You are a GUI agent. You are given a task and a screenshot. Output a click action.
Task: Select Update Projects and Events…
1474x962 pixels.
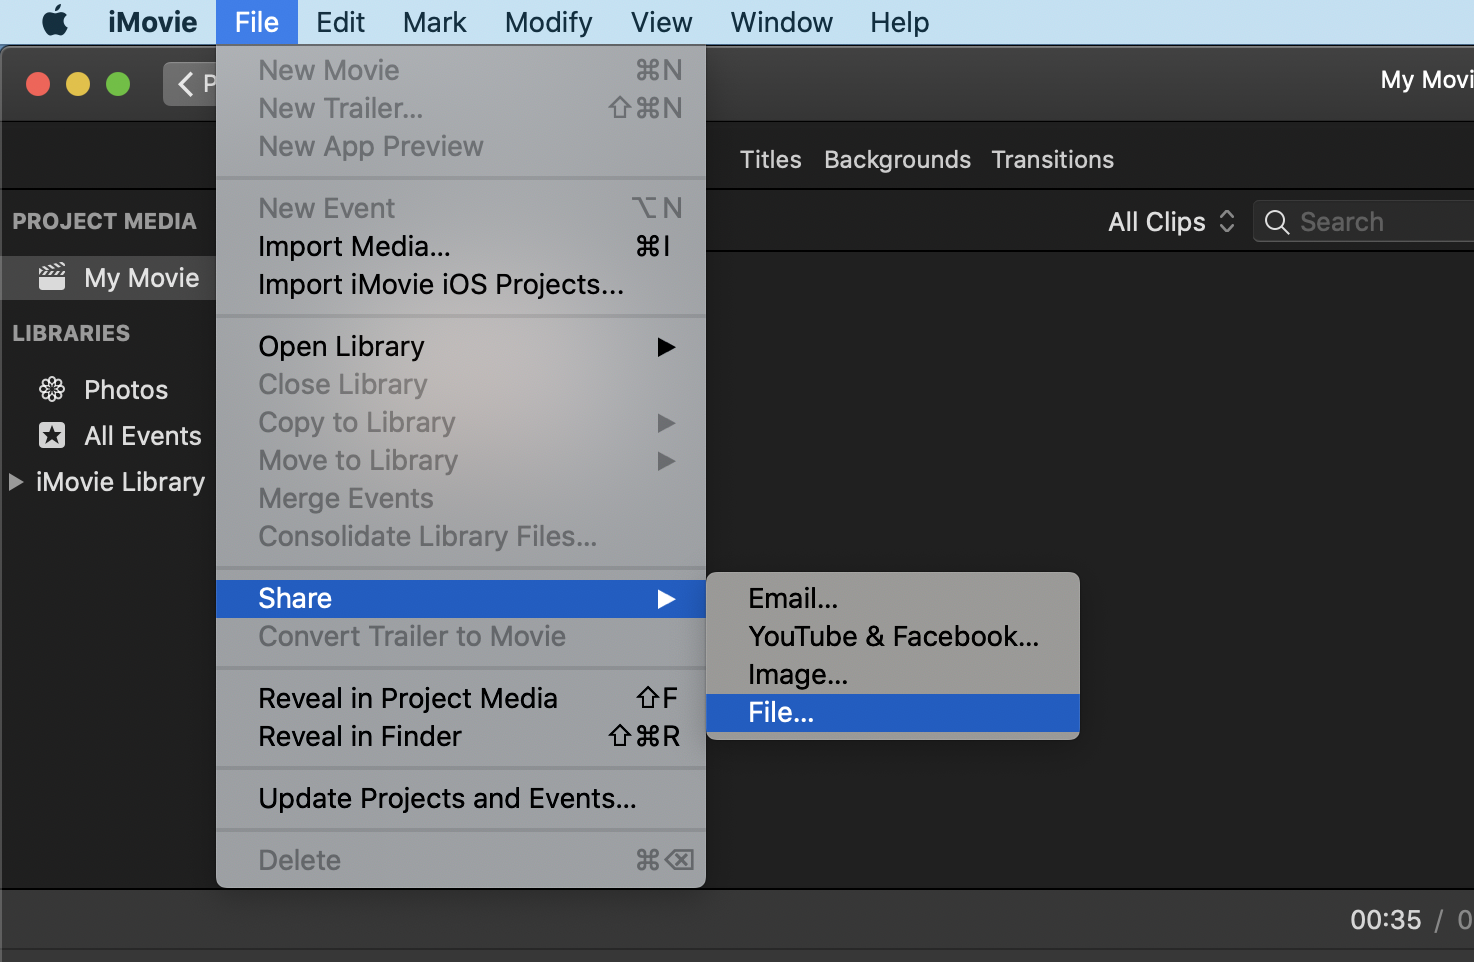(x=447, y=799)
